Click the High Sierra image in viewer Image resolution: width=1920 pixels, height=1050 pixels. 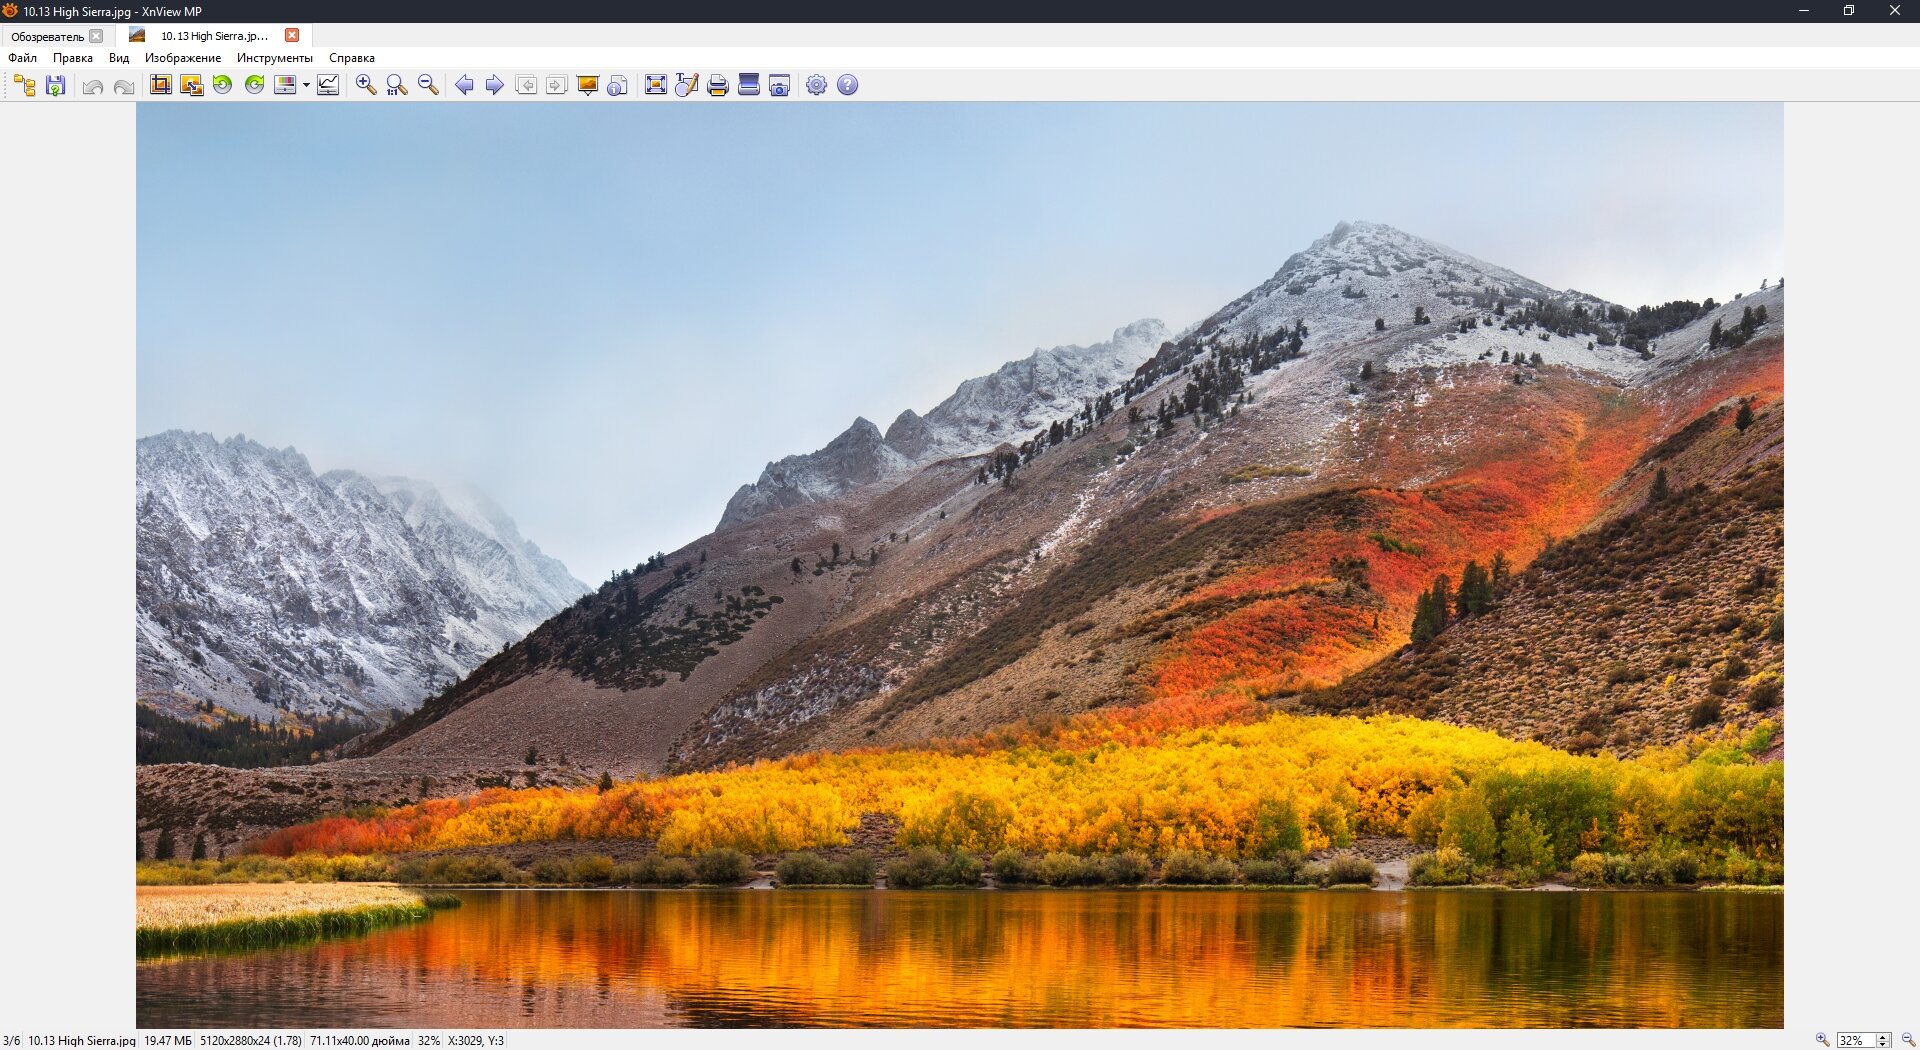pos(960,565)
